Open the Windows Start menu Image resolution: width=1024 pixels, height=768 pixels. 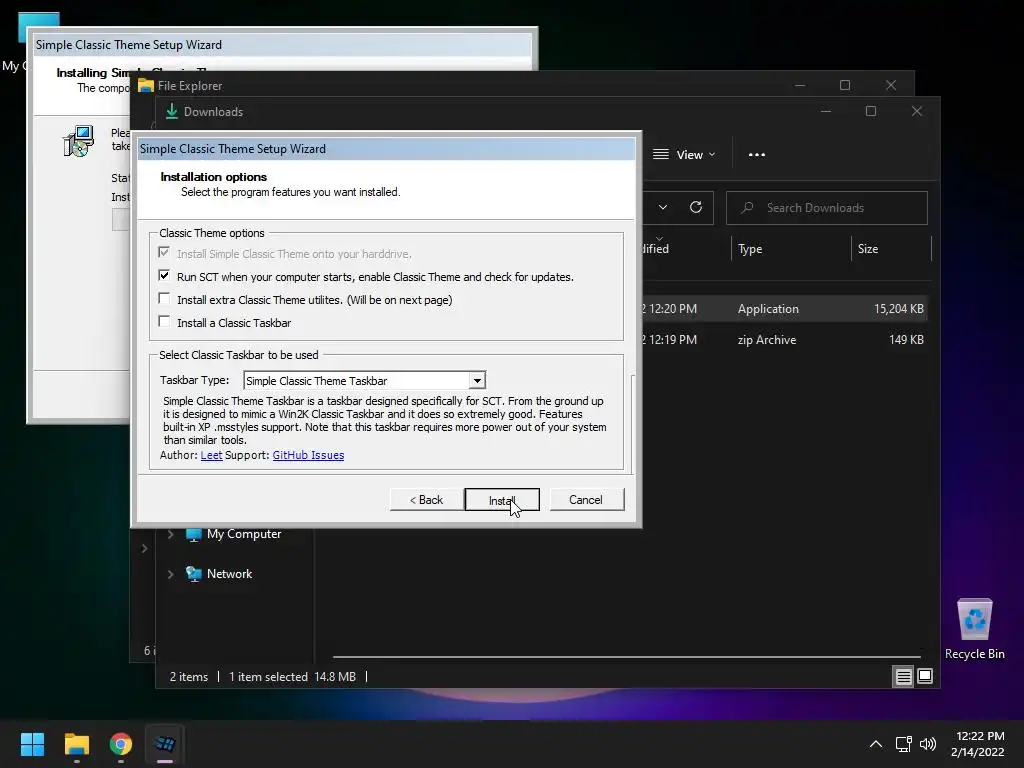coord(32,744)
